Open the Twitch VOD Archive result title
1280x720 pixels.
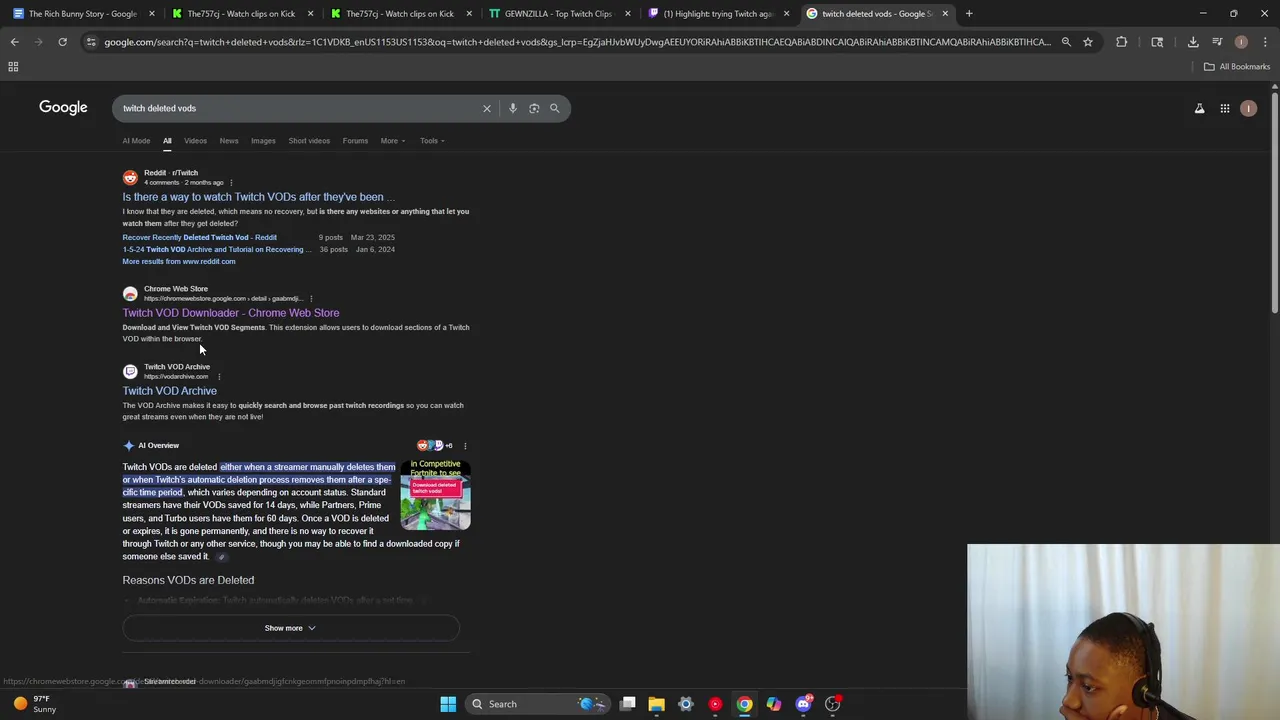click(170, 391)
